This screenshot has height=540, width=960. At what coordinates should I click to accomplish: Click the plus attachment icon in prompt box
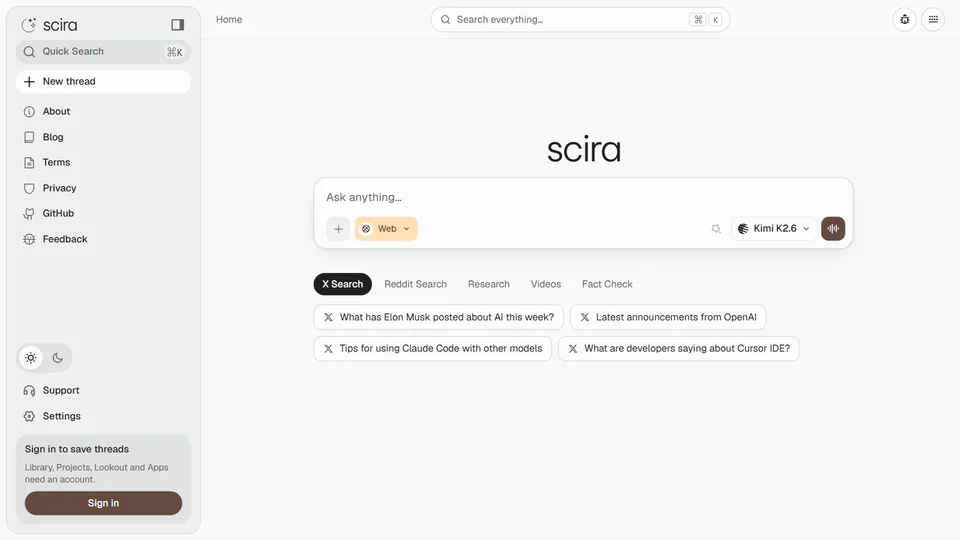point(338,229)
